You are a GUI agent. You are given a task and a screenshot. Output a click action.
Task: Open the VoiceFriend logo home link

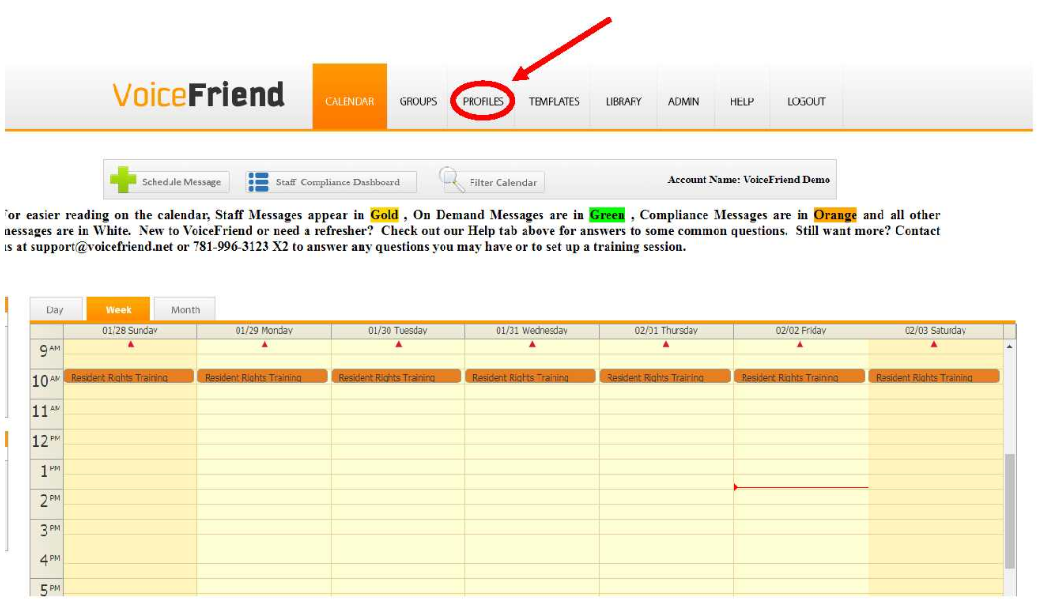198,95
